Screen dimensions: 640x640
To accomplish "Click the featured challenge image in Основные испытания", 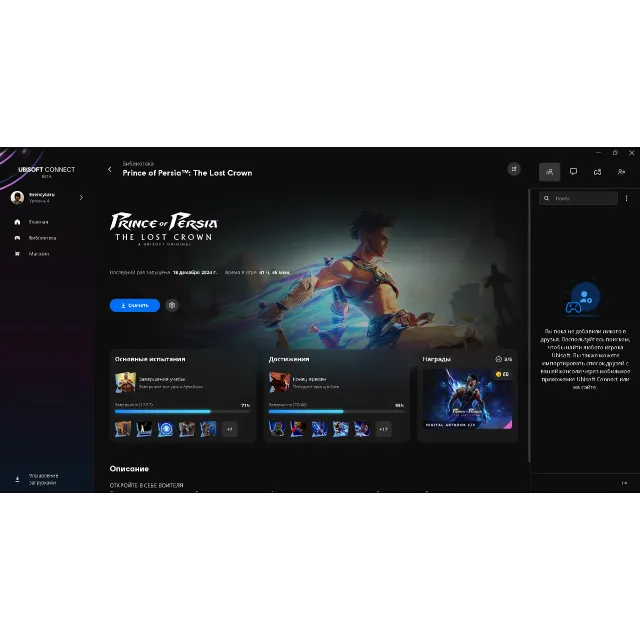I will point(125,382).
